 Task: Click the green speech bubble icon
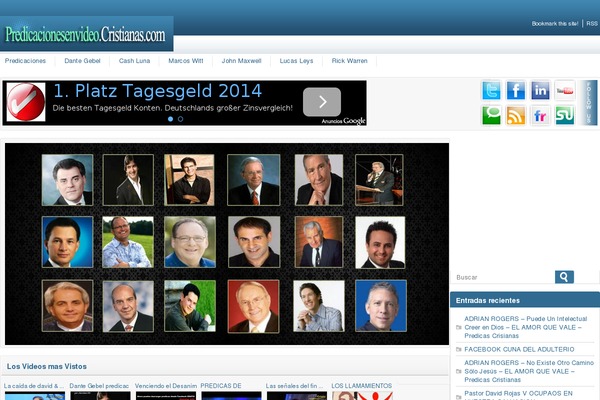[x=491, y=115]
